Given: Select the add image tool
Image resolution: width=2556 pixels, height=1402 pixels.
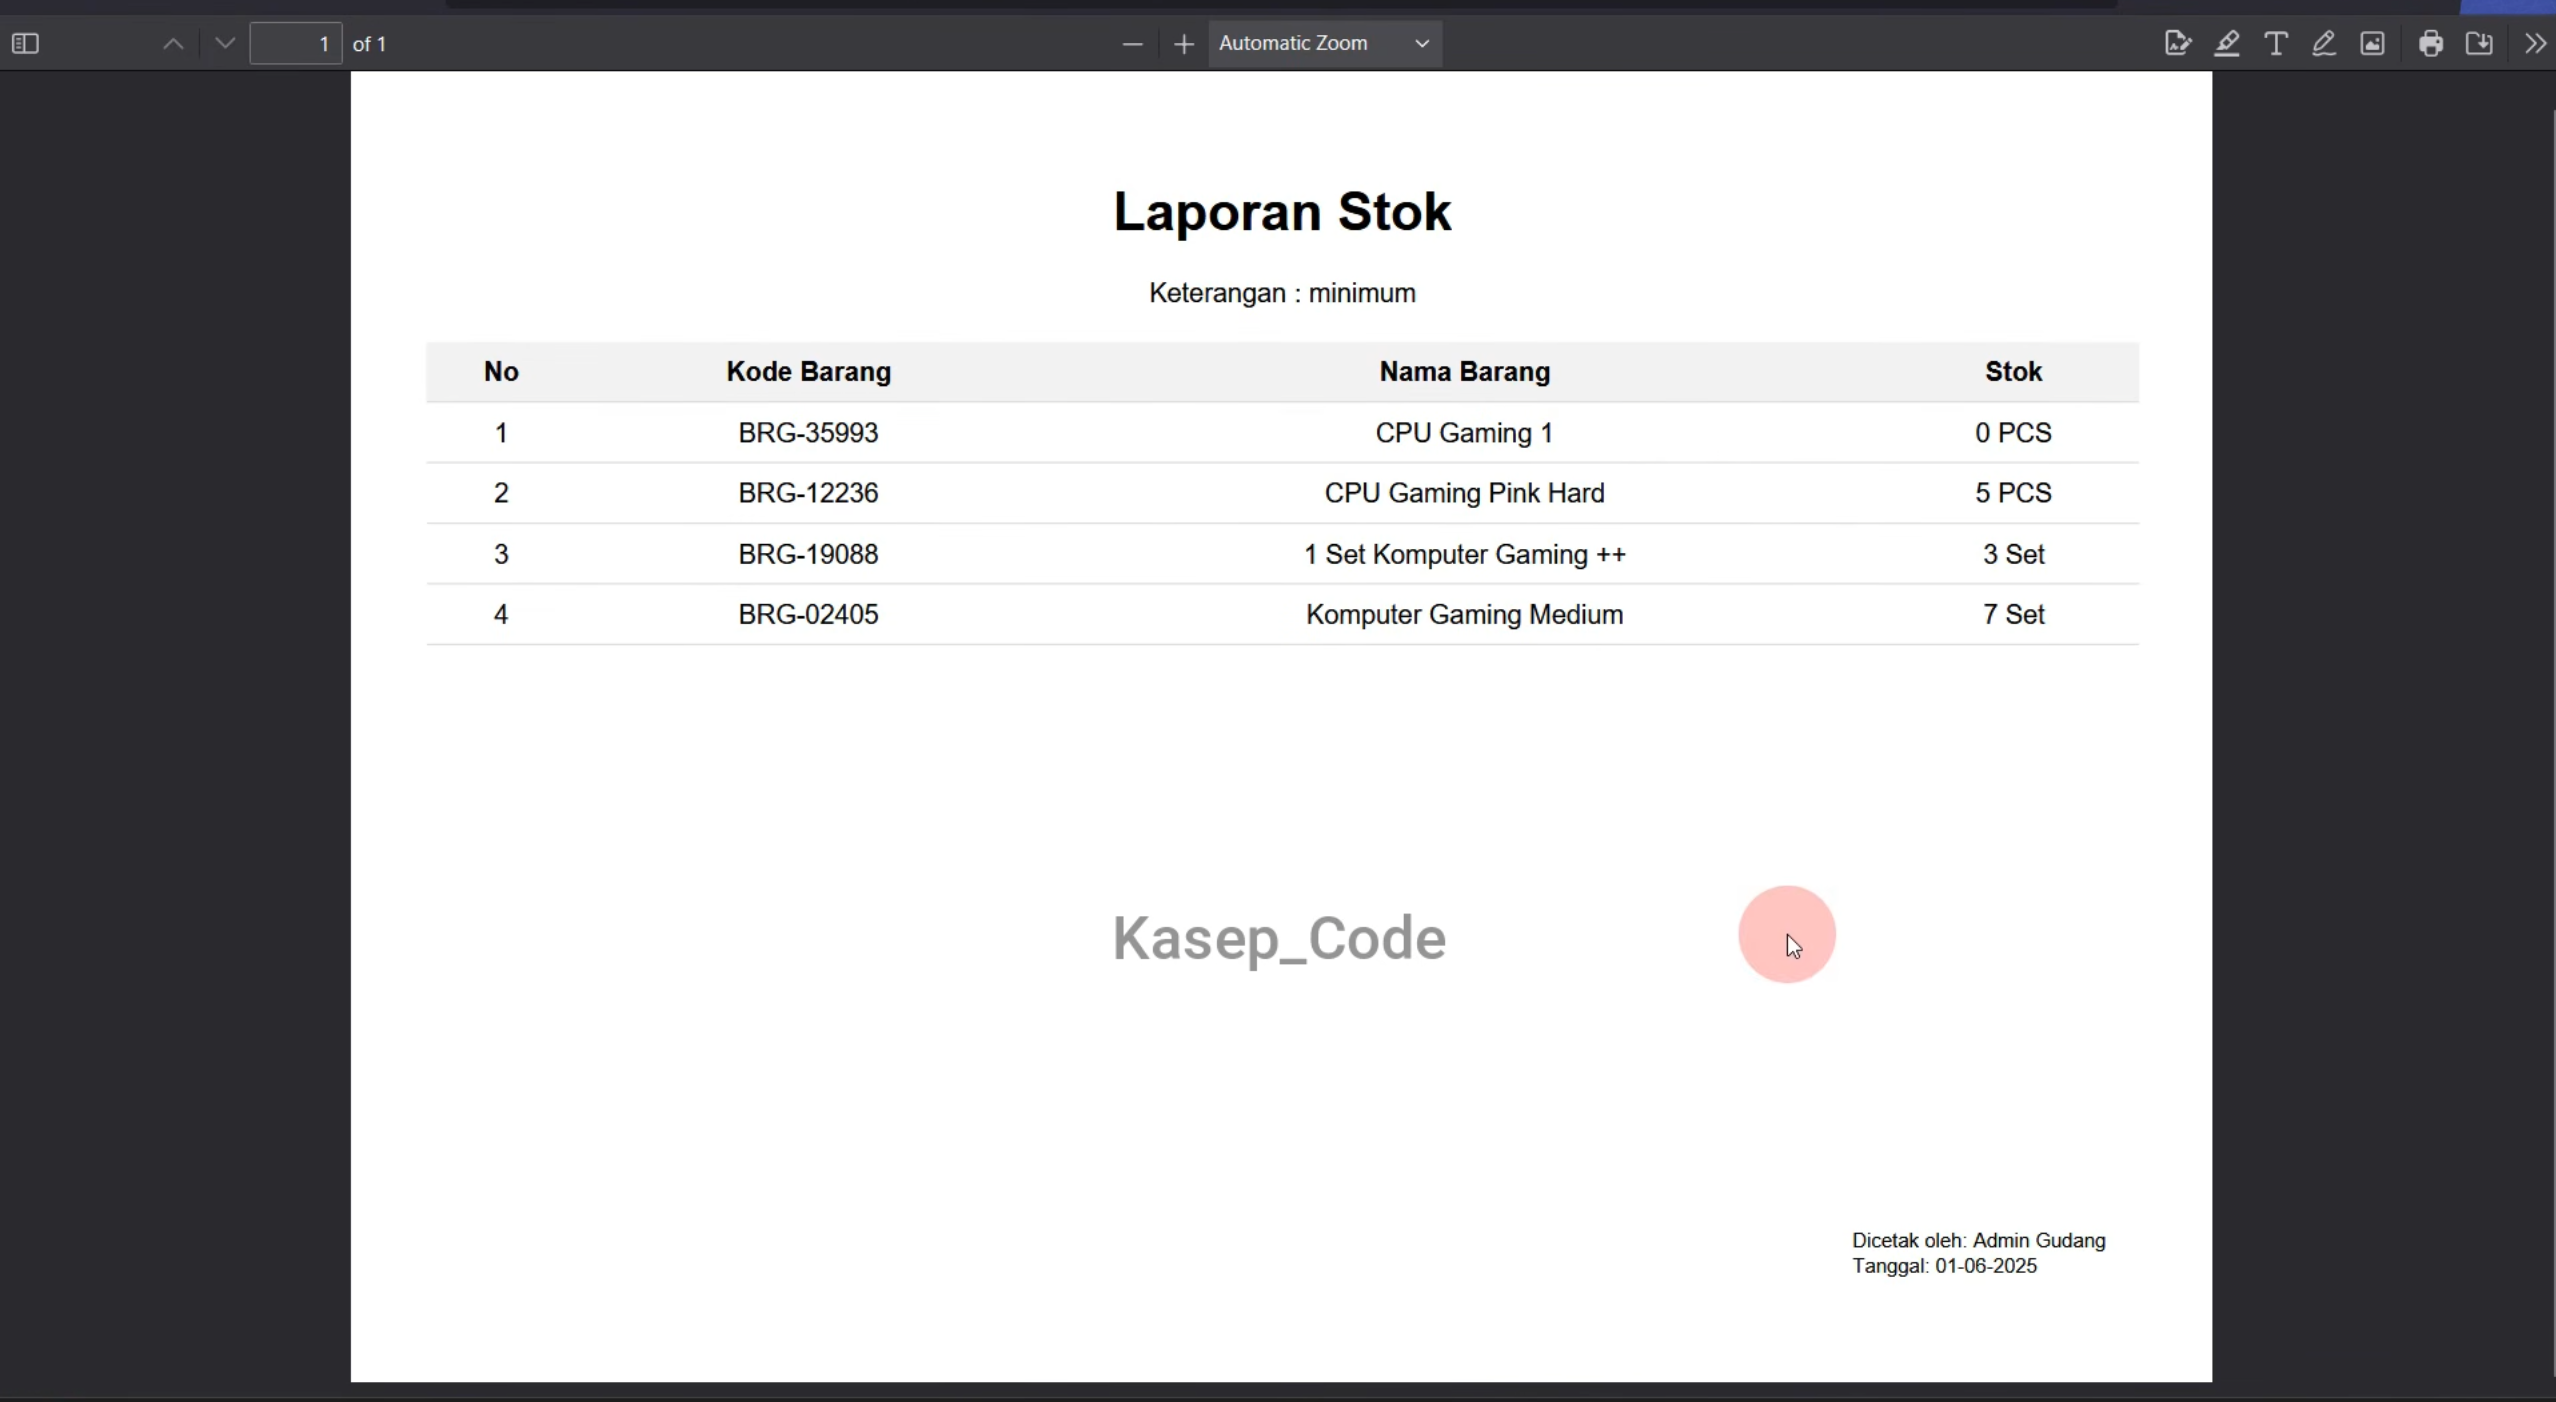Looking at the screenshot, I should click(x=2373, y=44).
